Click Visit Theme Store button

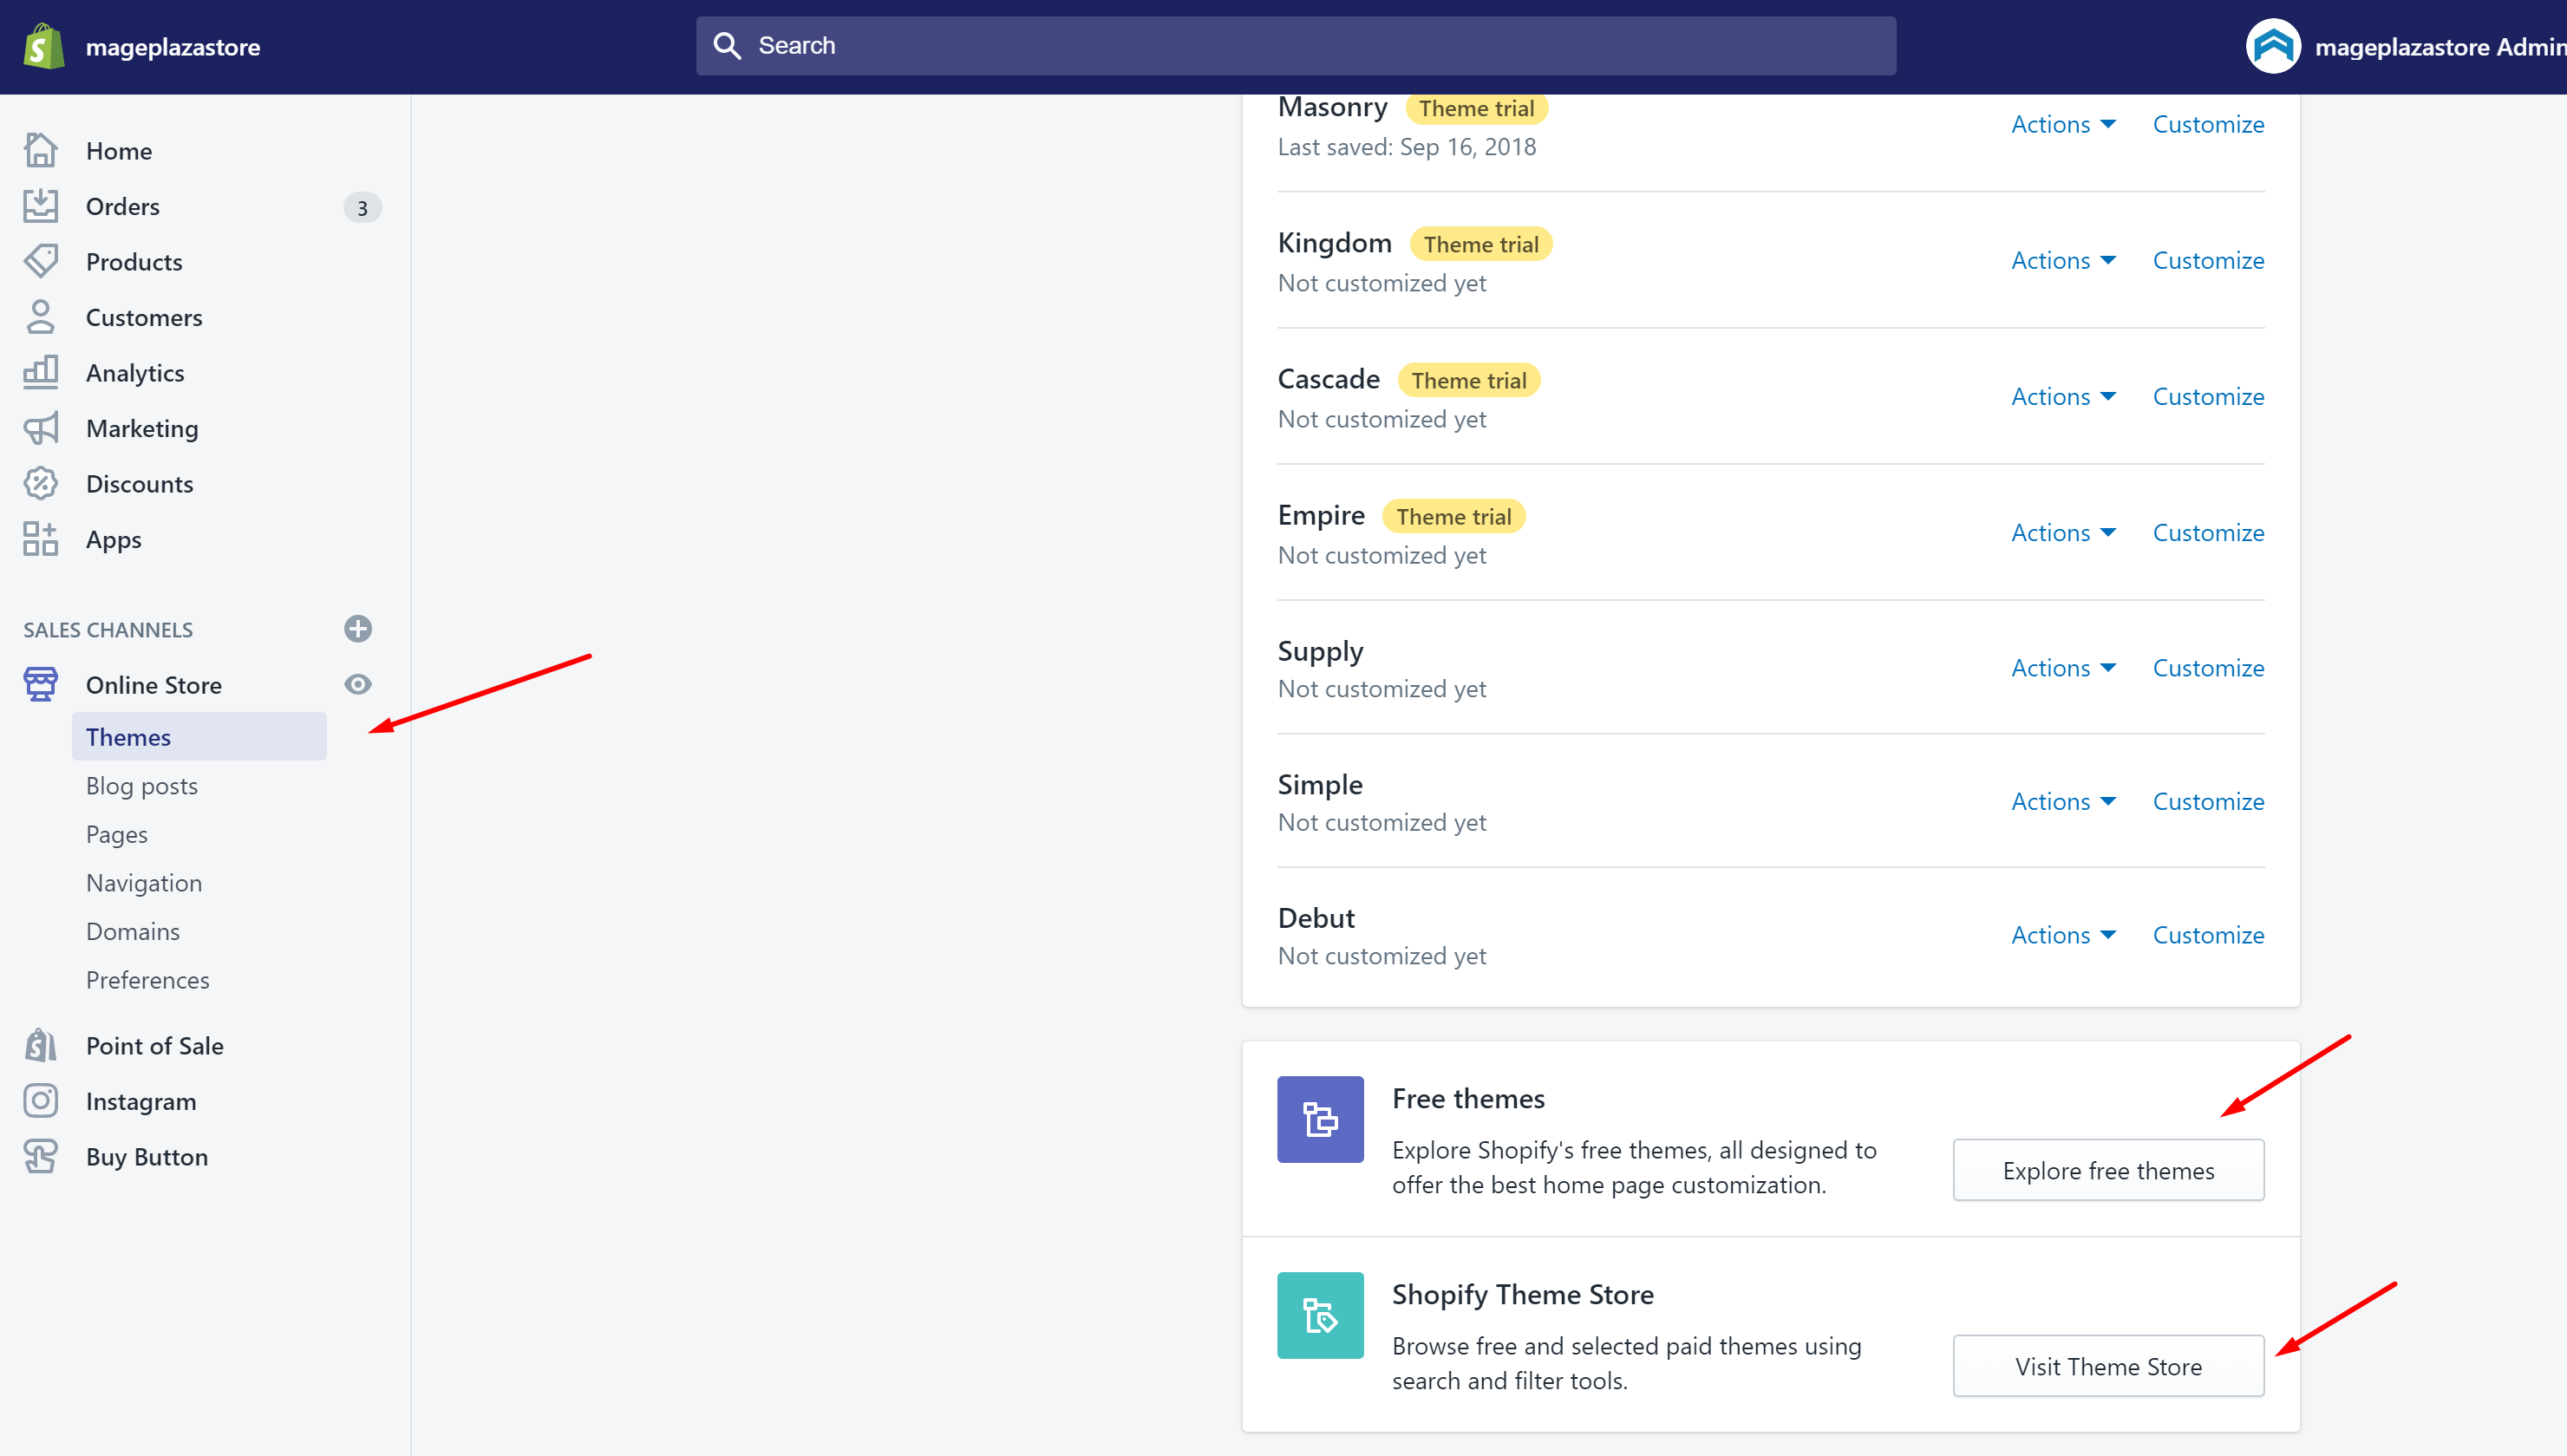(2108, 1366)
